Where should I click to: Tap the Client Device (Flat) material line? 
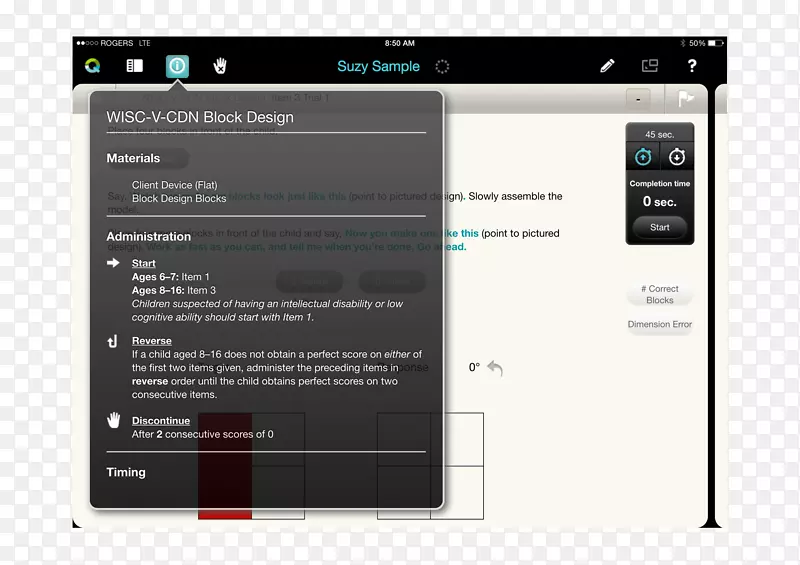tap(174, 185)
